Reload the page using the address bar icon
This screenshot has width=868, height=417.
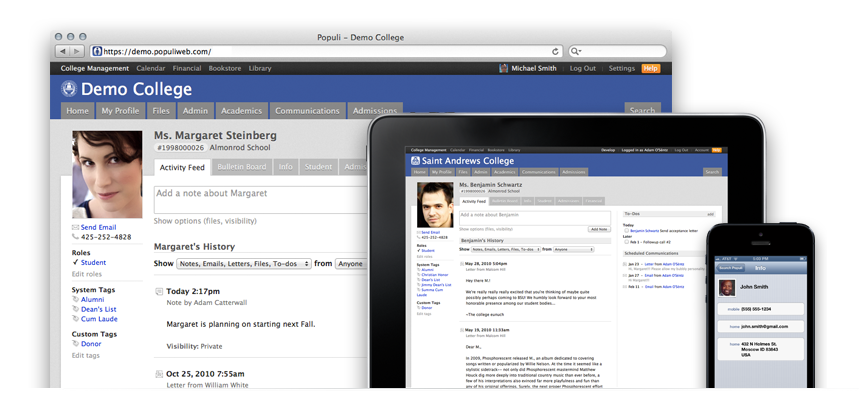pyautogui.click(x=556, y=50)
